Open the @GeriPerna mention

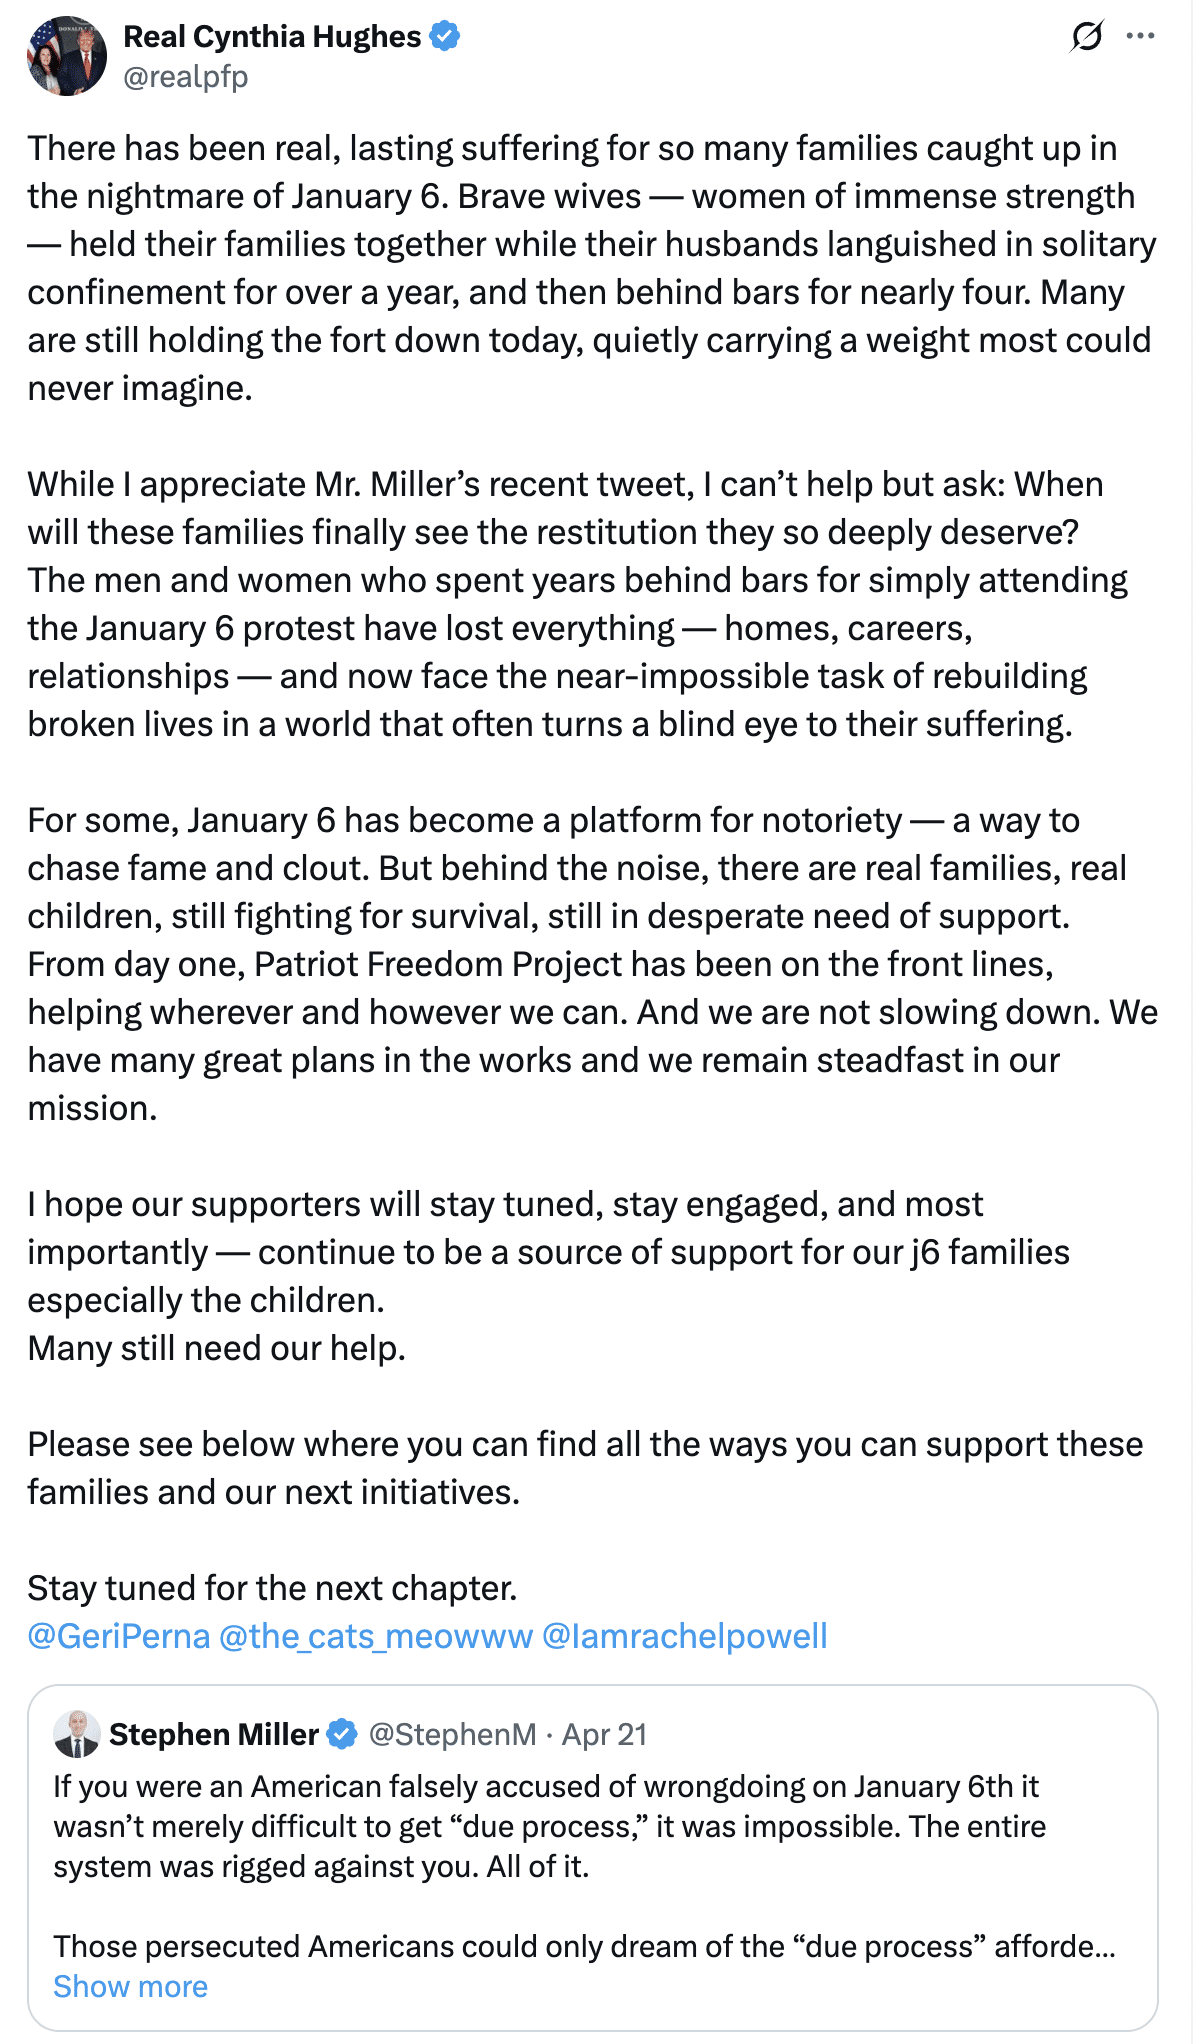(119, 1636)
